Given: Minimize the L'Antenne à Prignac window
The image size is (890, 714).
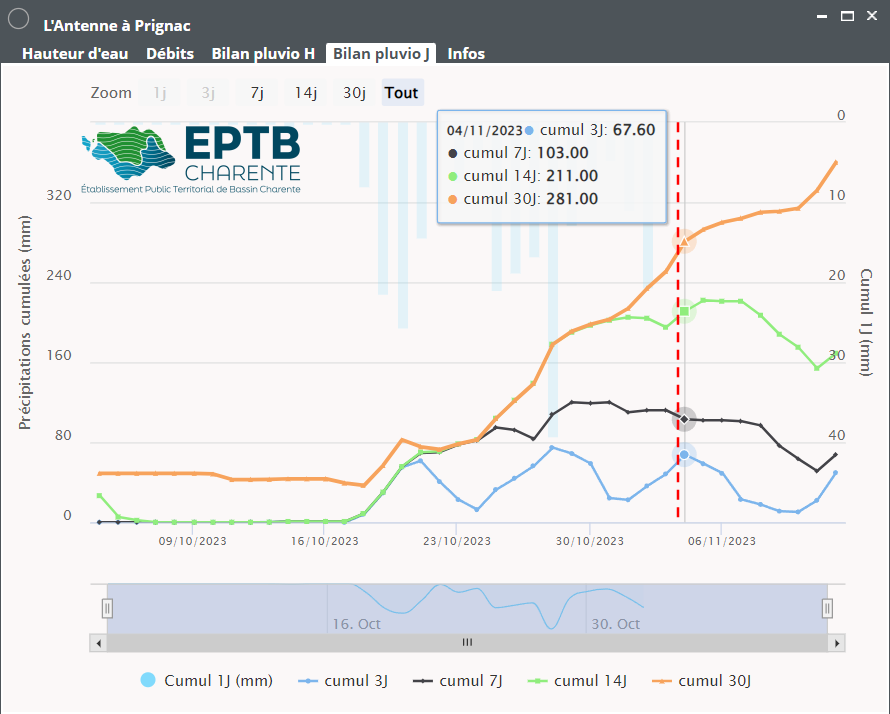Looking at the screenshot, I should tap(821, 17).
